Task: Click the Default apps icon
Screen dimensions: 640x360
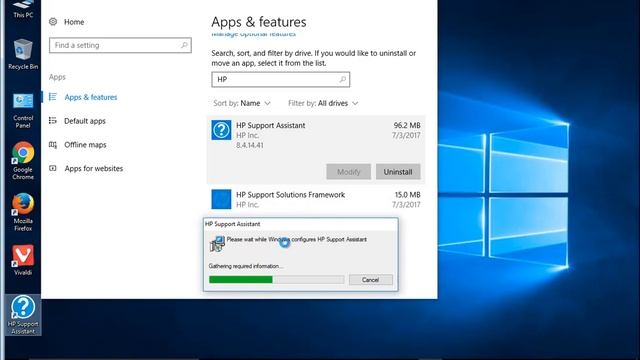Action: point(53,120)
